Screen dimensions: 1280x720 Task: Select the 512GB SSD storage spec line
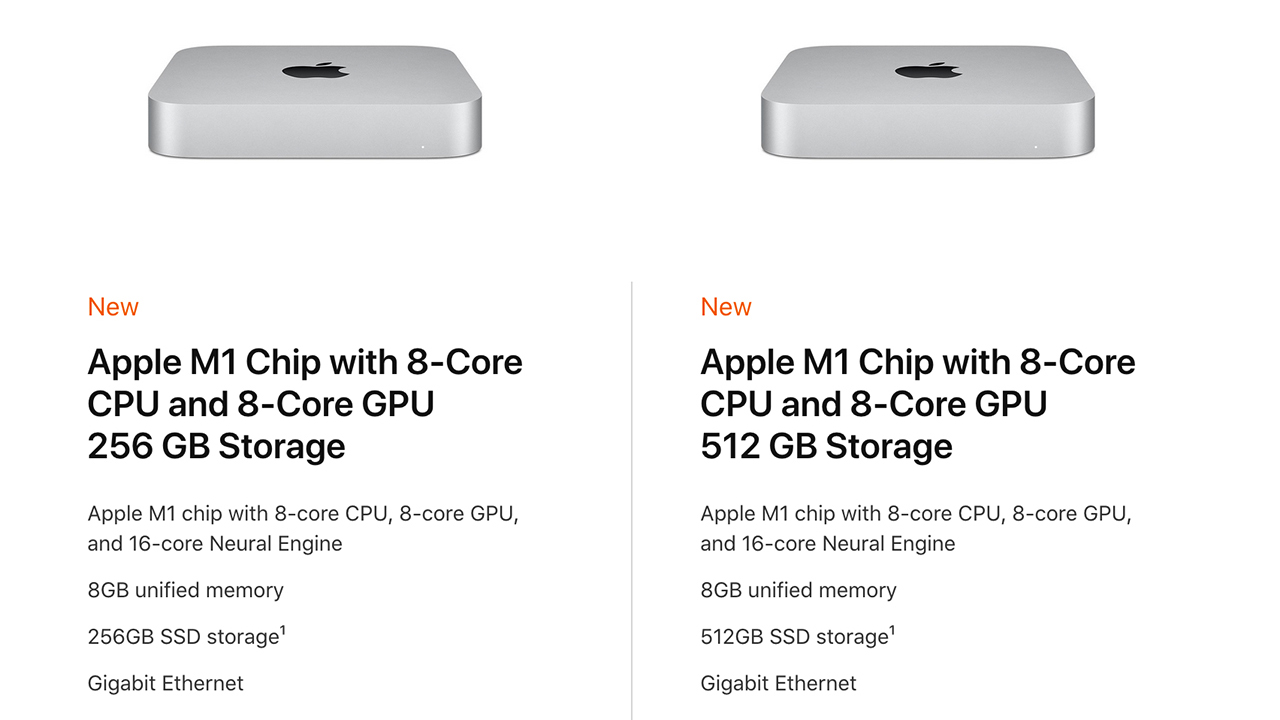[793, 637]
